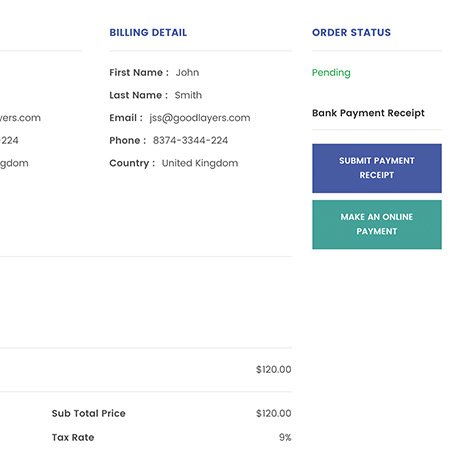Click the Phone label in billing

pos(127,140)
